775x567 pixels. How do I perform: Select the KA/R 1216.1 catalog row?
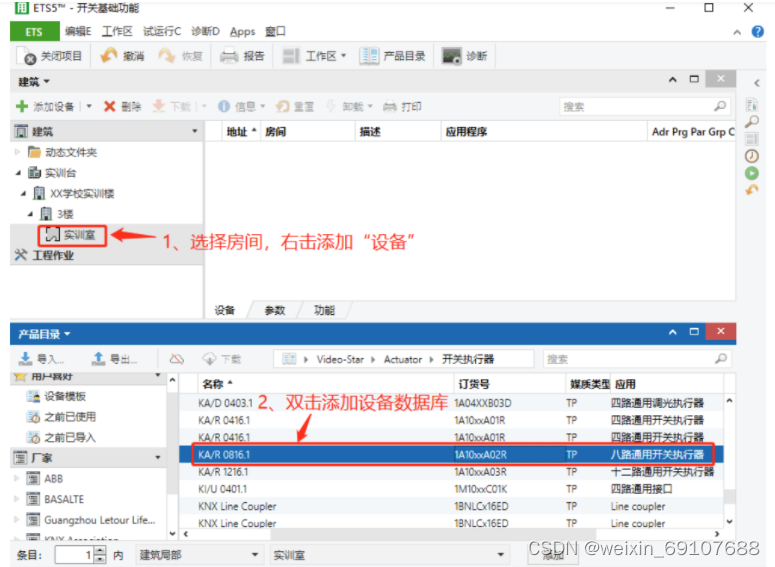point(451,472)
